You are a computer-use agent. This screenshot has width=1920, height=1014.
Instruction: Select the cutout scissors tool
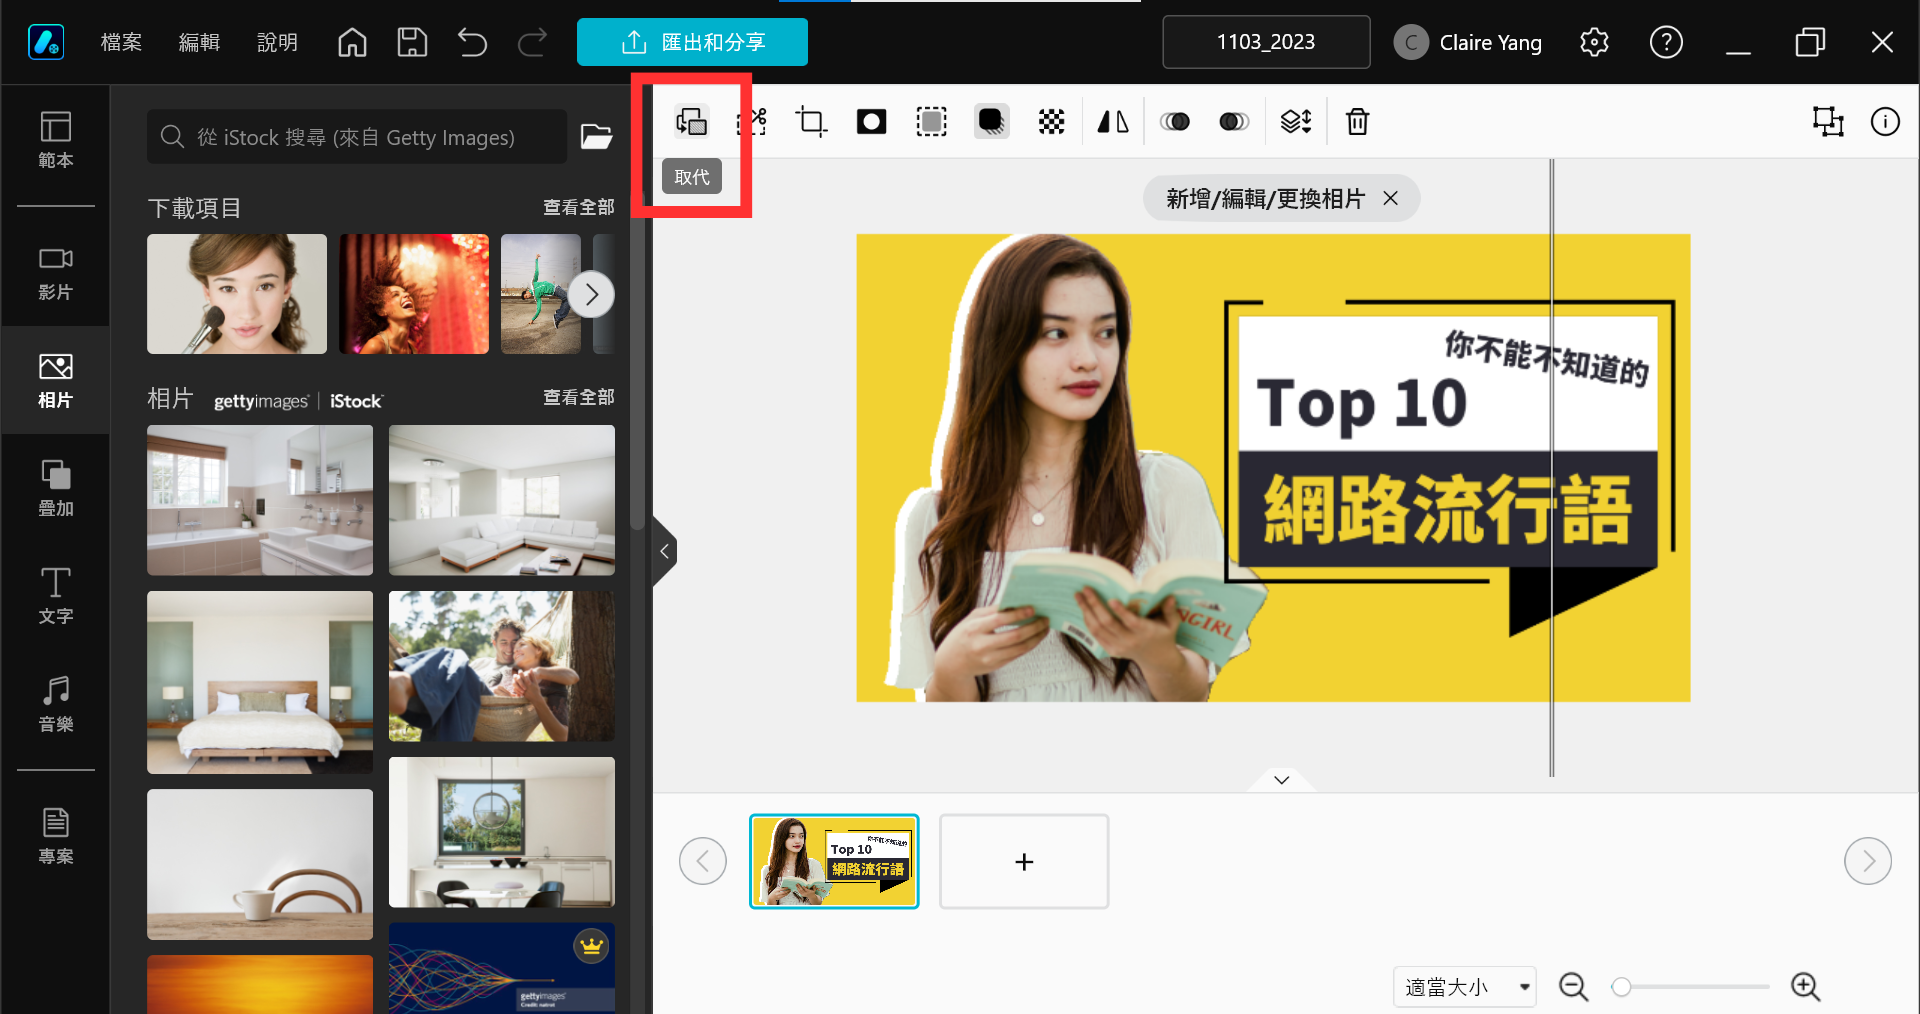(752, 122)
